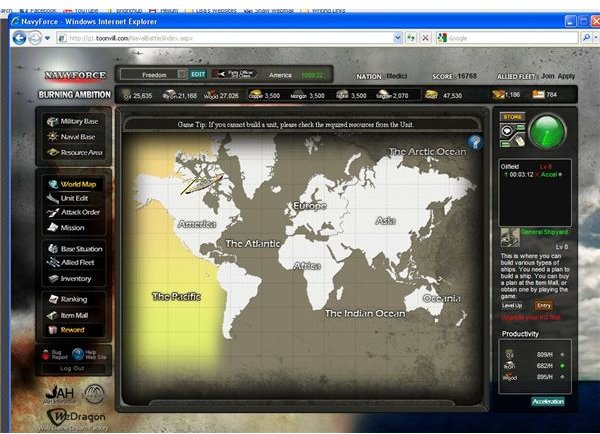
Task: Click the Help Web Site globe icon
Action: point(78,354)
